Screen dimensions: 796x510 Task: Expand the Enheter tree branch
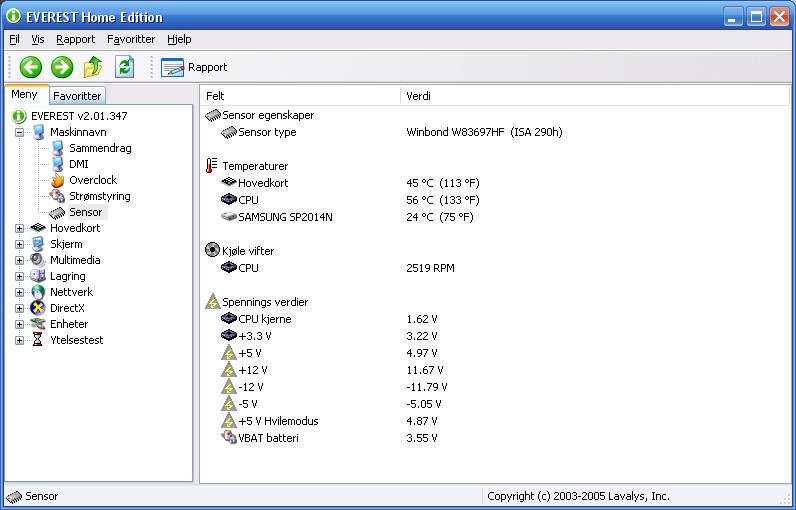coord(19,324)
